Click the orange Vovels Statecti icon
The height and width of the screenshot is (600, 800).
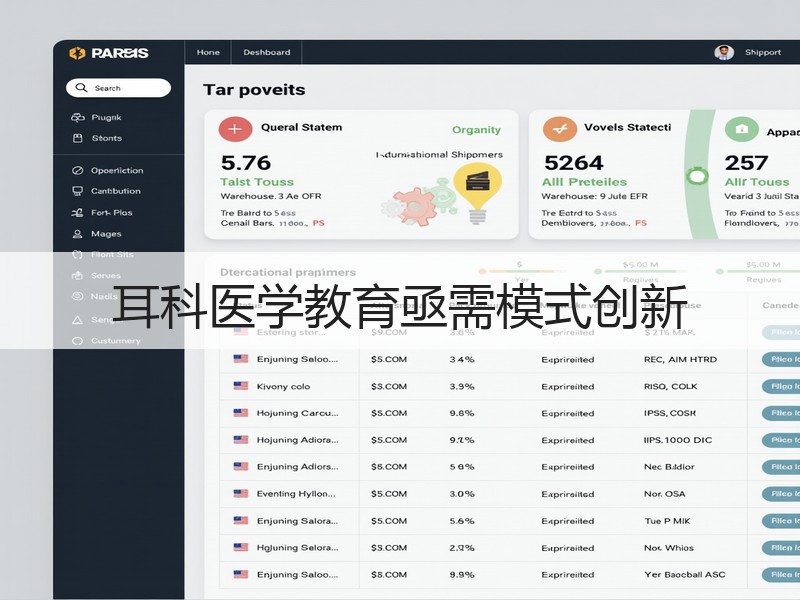click(560, 129)
